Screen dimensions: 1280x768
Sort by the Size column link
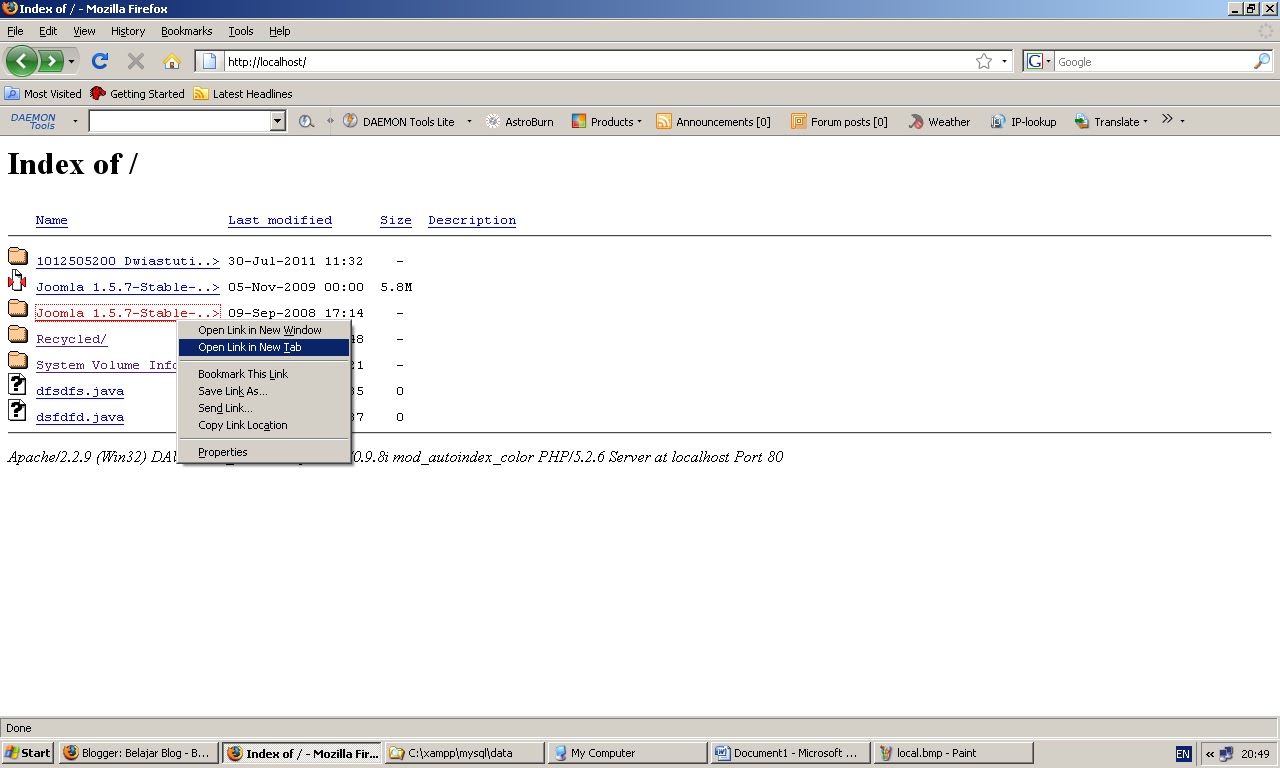[x=396, y=220]
